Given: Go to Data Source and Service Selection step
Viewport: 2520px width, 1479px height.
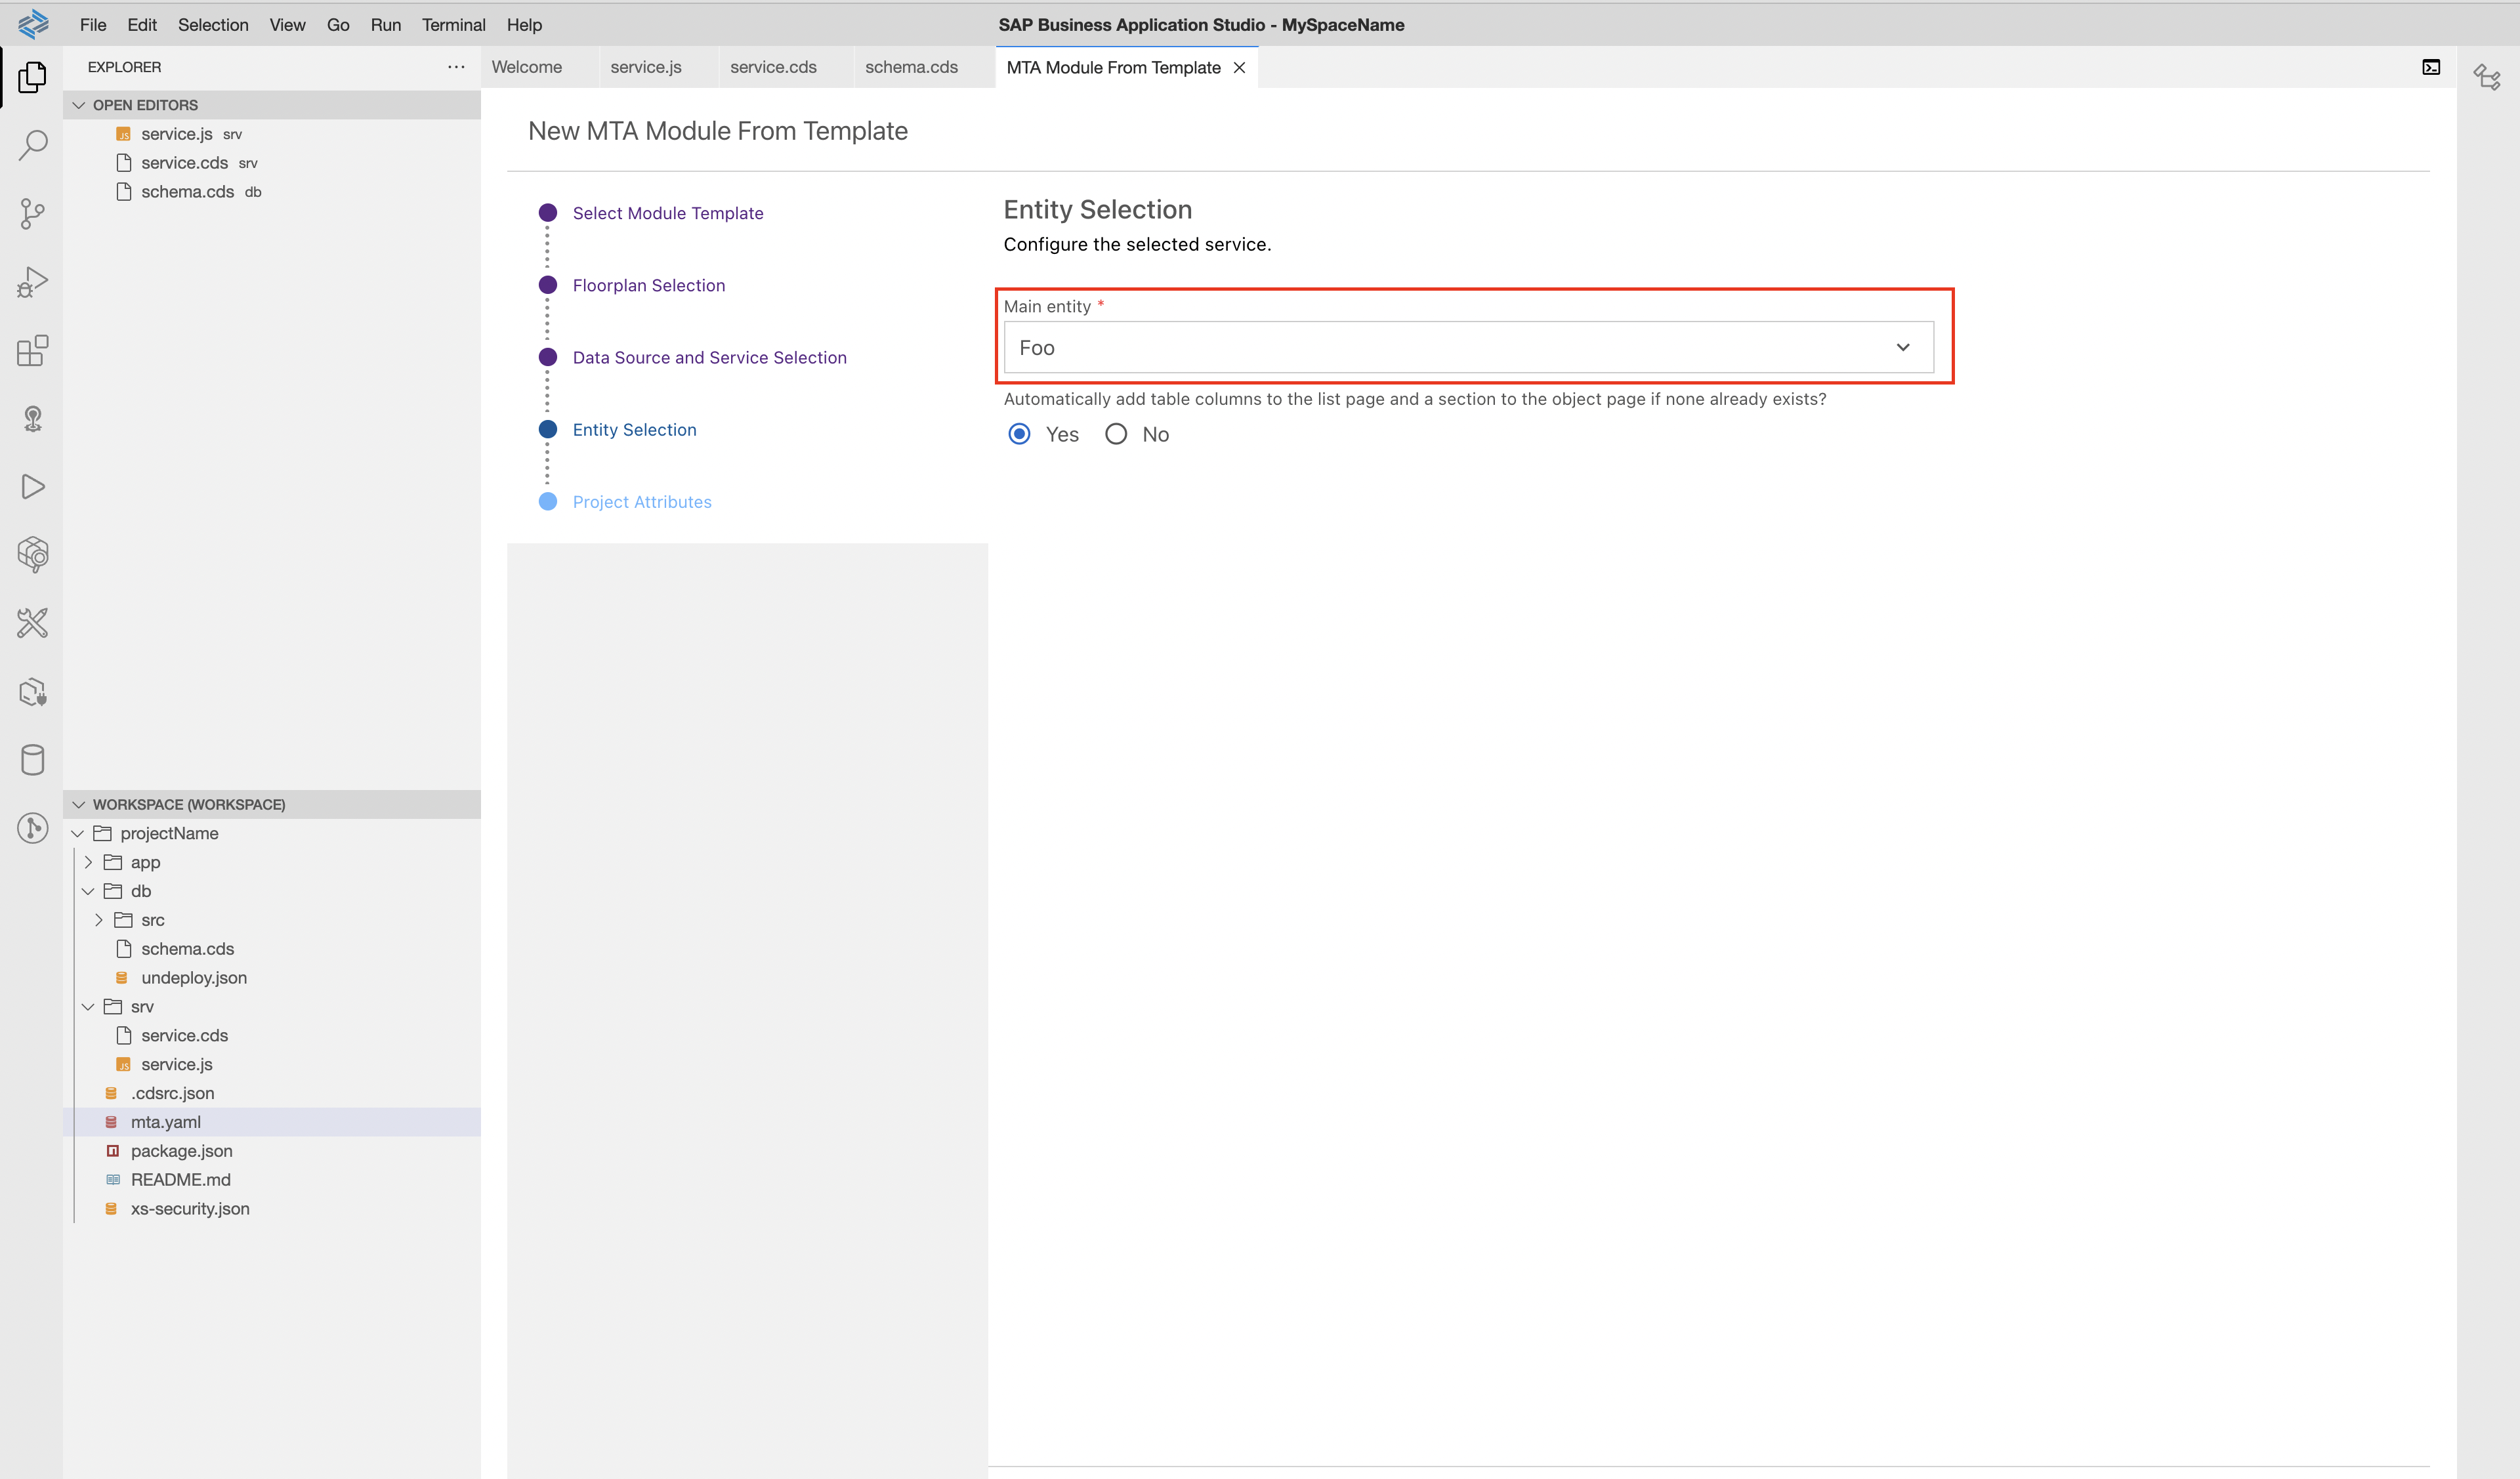Looking at the screenshot, I should [x=710, y=357].
